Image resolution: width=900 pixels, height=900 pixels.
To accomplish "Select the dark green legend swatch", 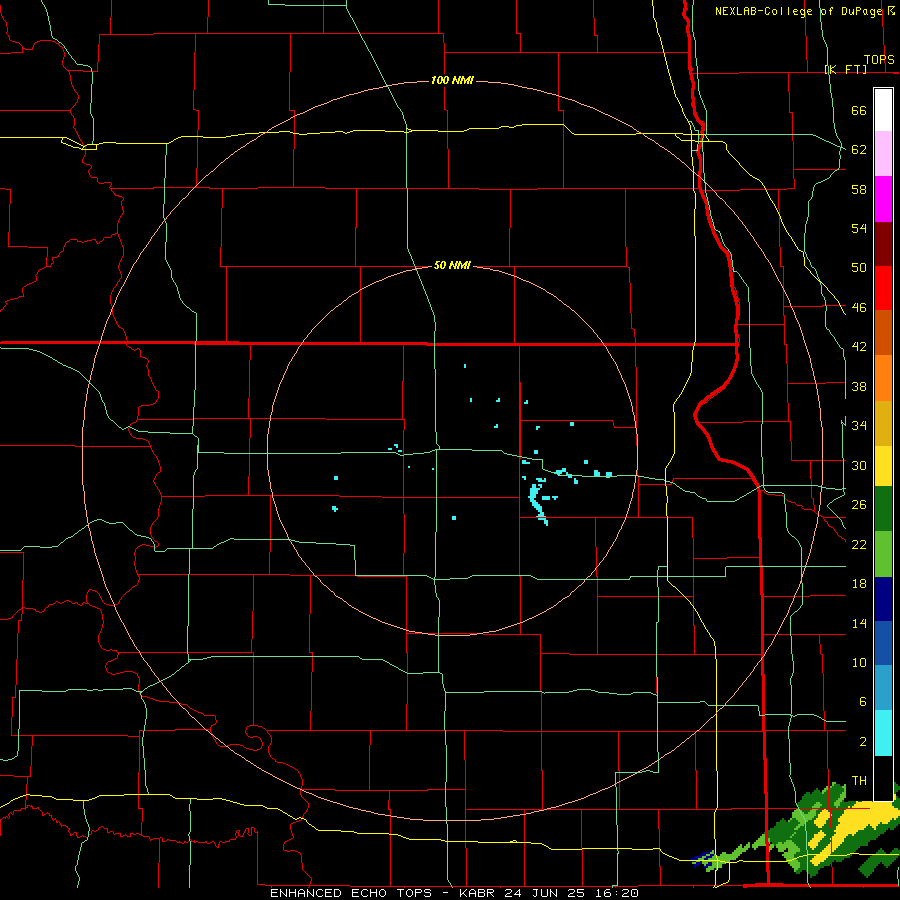I will (883, 509).
